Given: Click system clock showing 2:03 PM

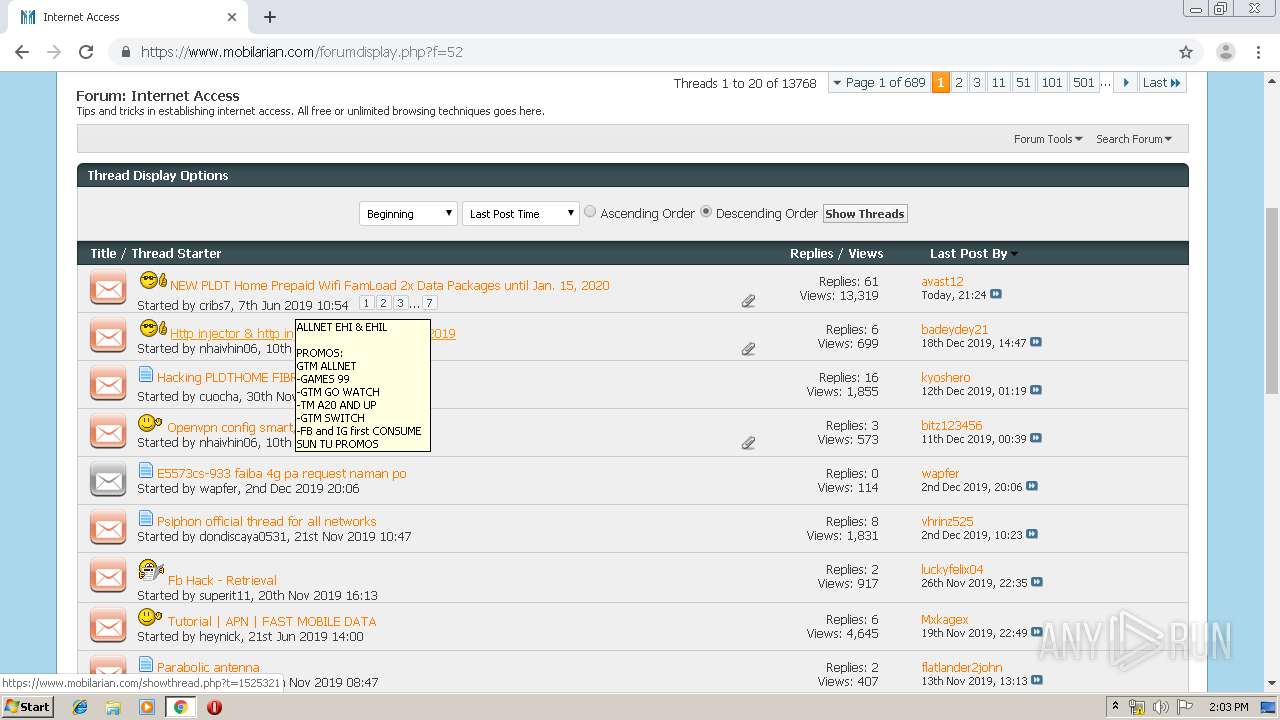Looking at the screenshot, I should (x=1228, y=707).
